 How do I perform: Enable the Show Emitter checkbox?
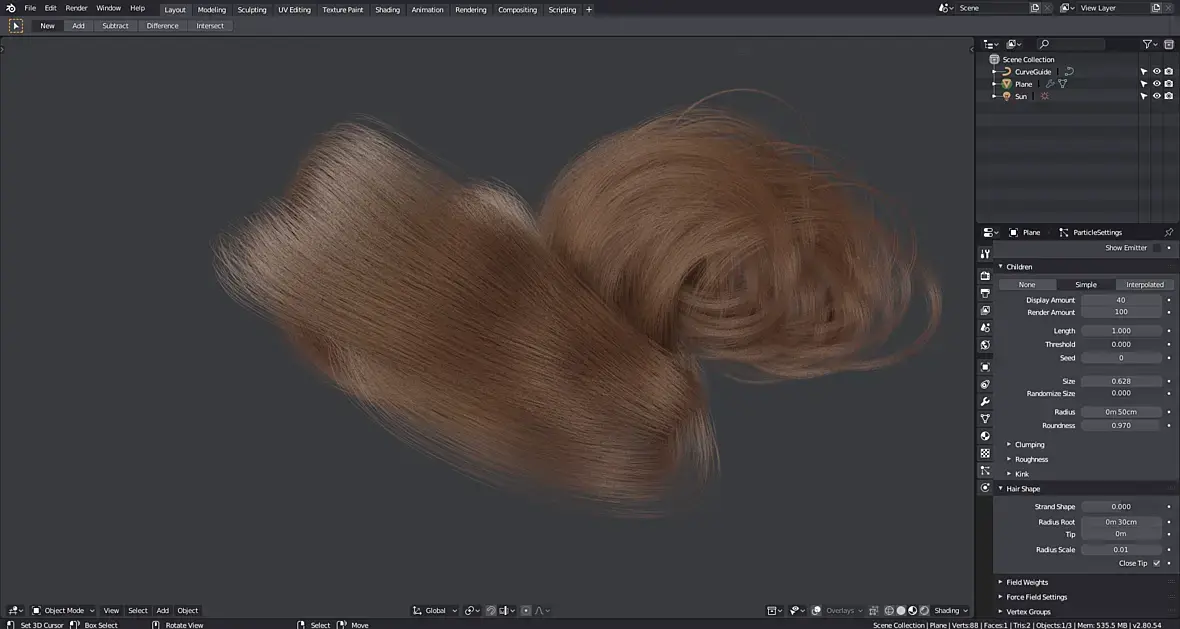pyautogui.click(x=1157, y=248)
